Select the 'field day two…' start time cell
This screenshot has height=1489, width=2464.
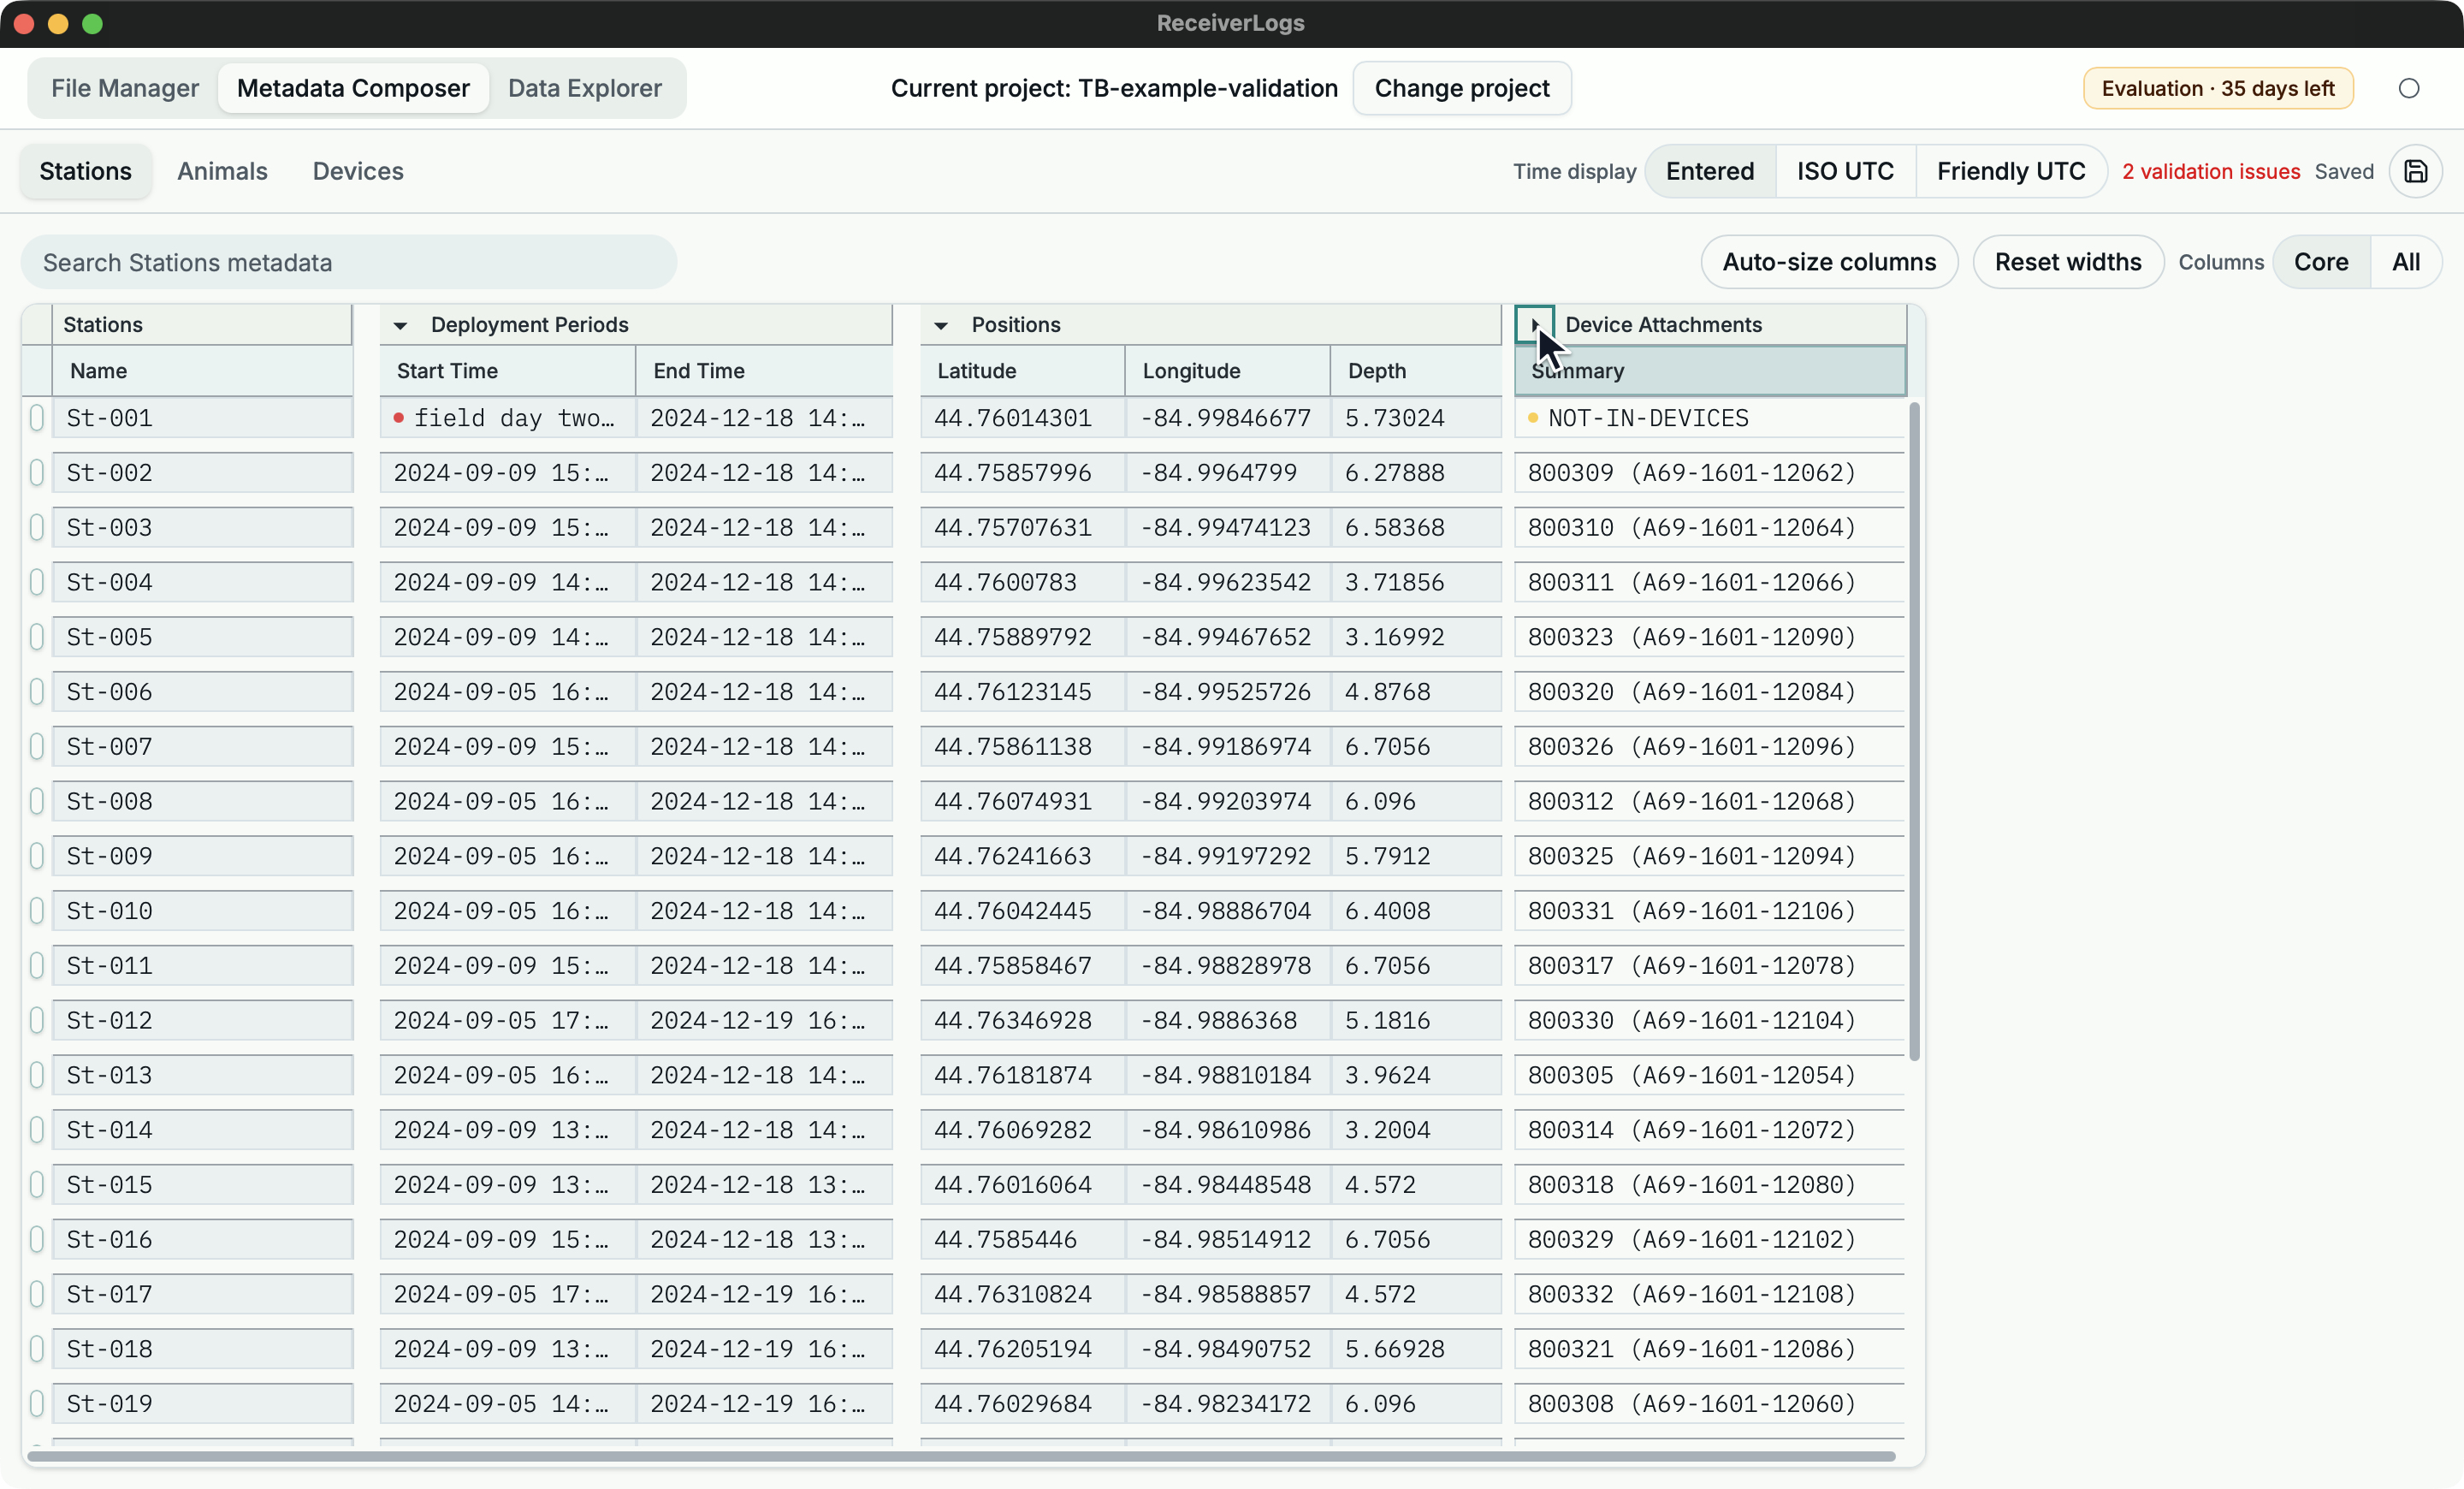click(508, 418)
